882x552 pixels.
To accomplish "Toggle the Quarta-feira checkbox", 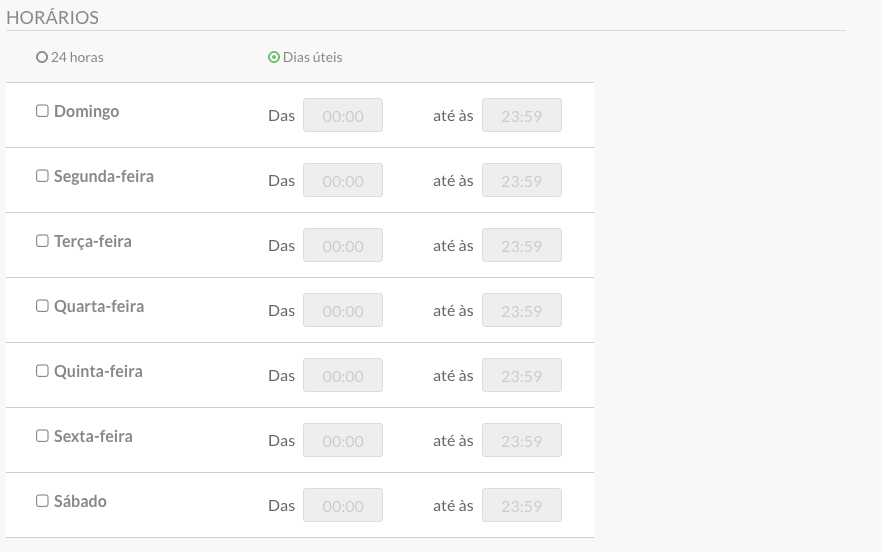I will tap(42, 306).
